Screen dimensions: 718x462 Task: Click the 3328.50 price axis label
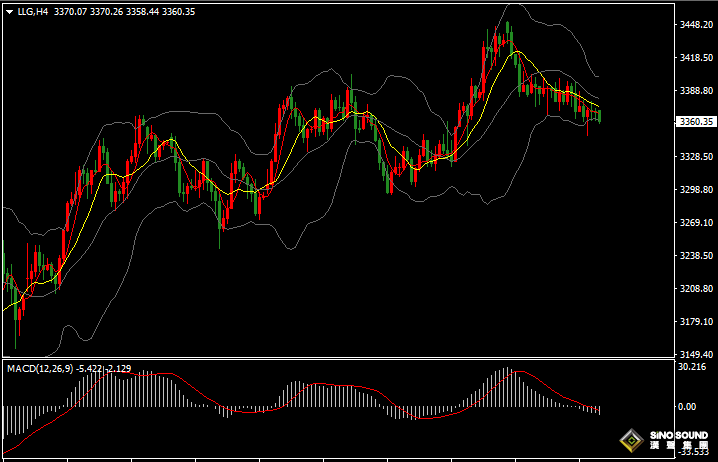(x=694, y=157)
